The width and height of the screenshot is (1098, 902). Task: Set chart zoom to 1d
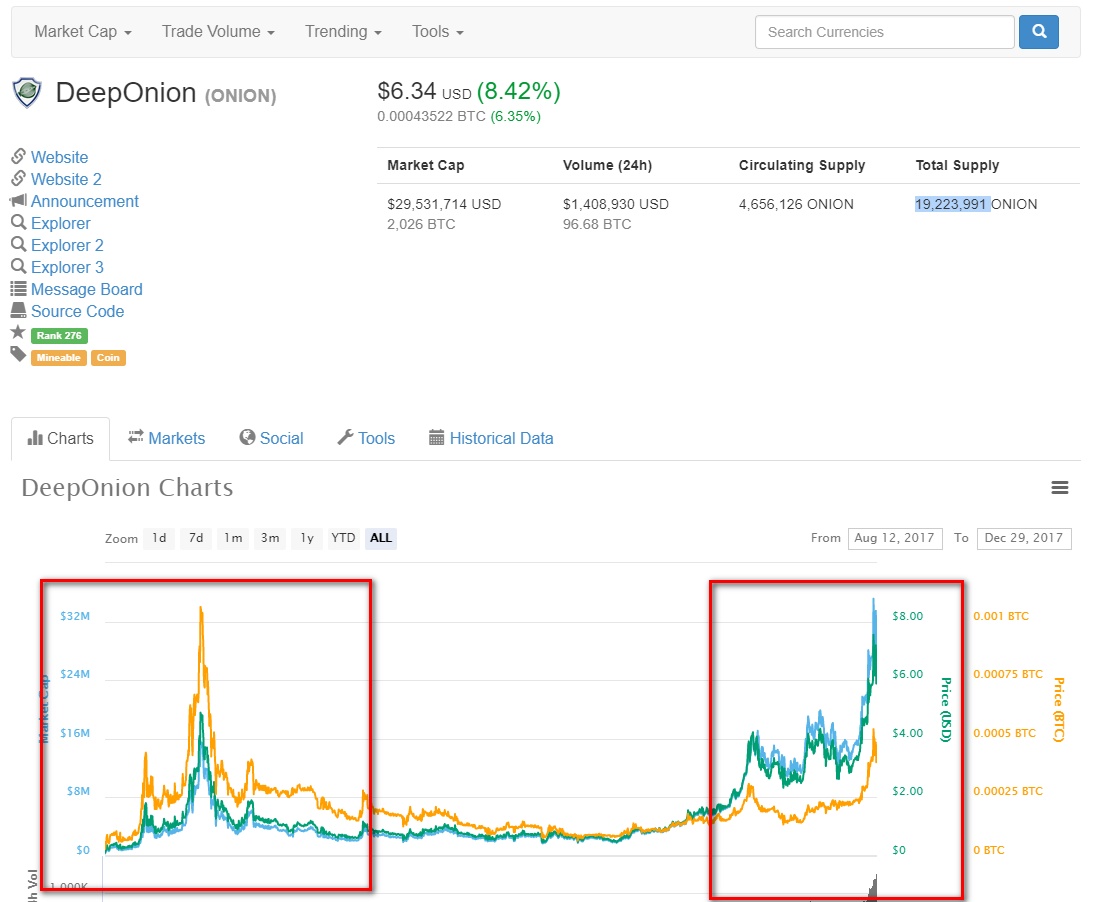[x=159, y=538]
